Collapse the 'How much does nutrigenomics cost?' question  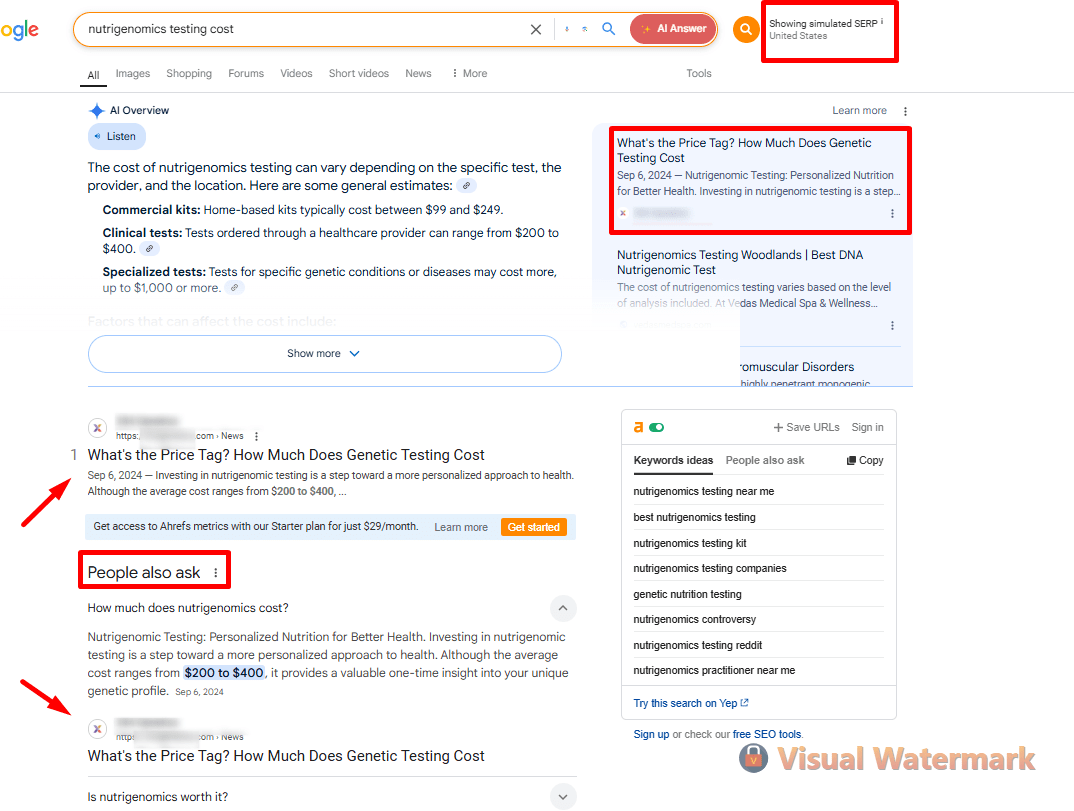tap(563, 608)
